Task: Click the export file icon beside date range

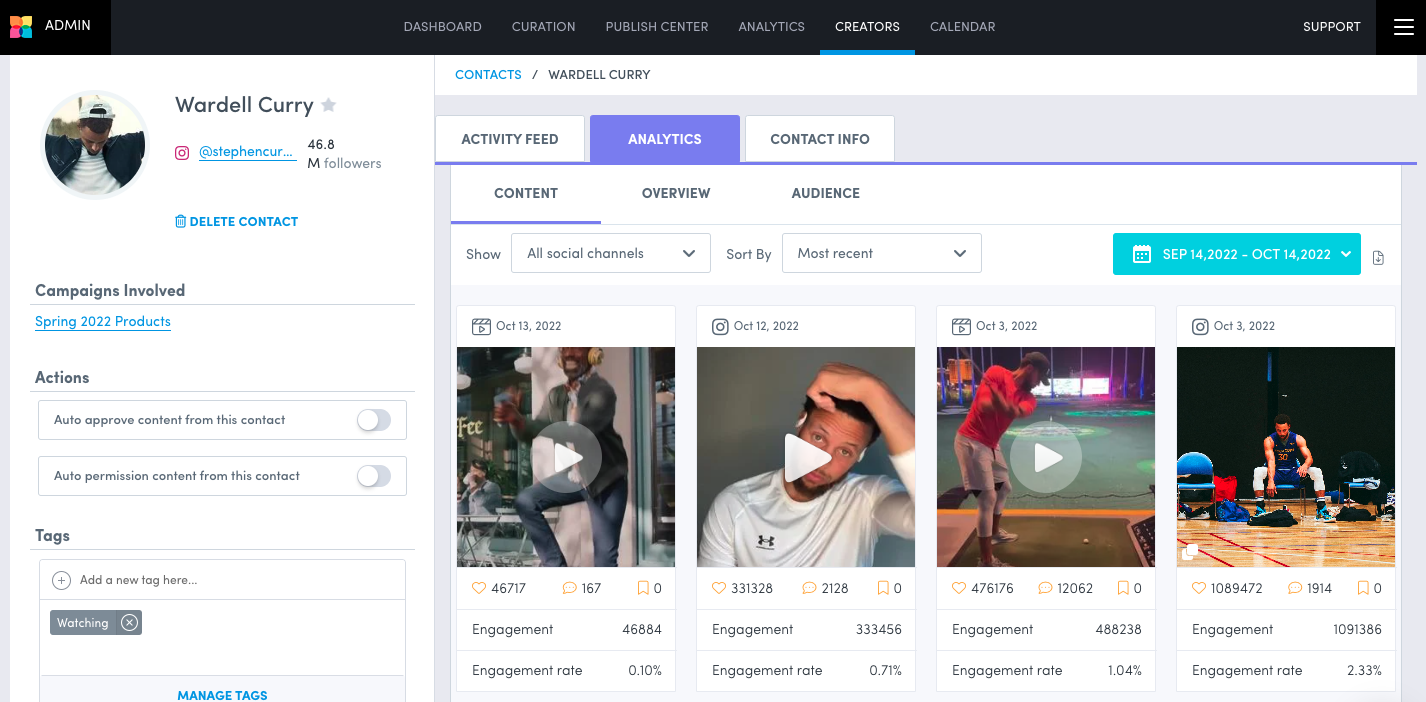Action: 1378,257
